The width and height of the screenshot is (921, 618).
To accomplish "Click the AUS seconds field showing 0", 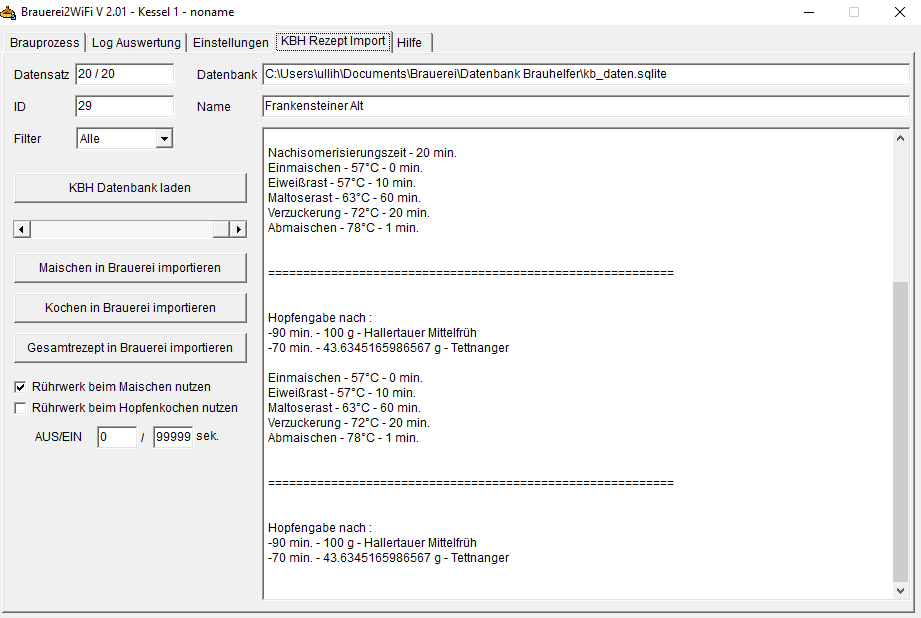I will tap(116, 437).
